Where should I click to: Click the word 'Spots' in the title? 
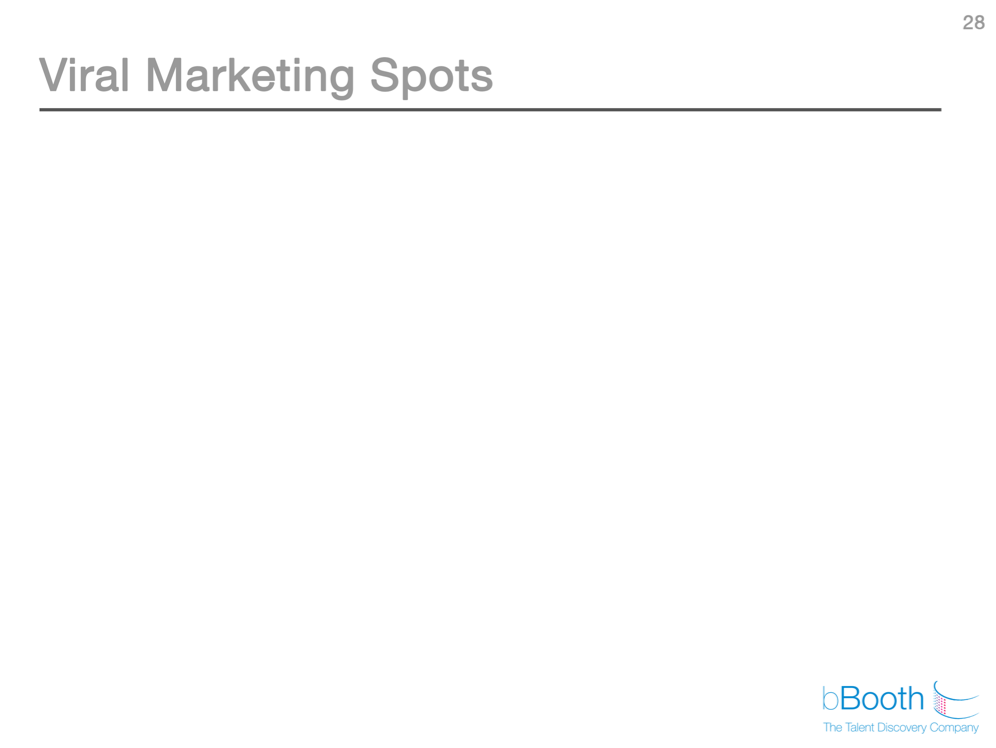[432, 76]
